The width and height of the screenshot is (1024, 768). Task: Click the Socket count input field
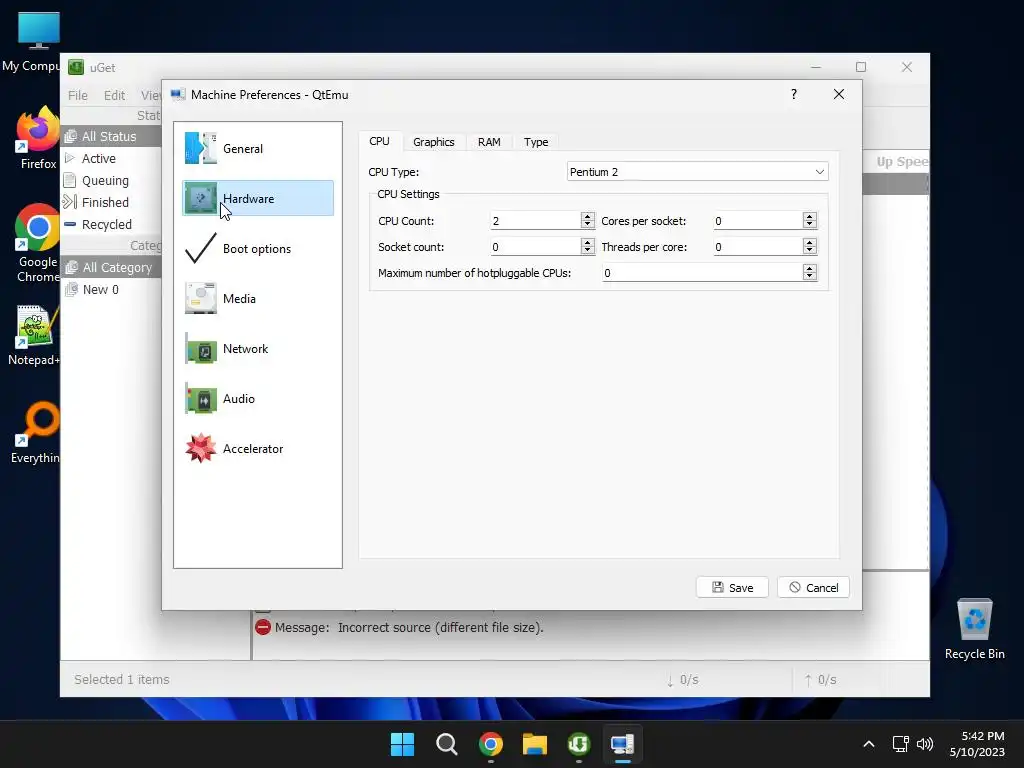(x=535, y=247)
